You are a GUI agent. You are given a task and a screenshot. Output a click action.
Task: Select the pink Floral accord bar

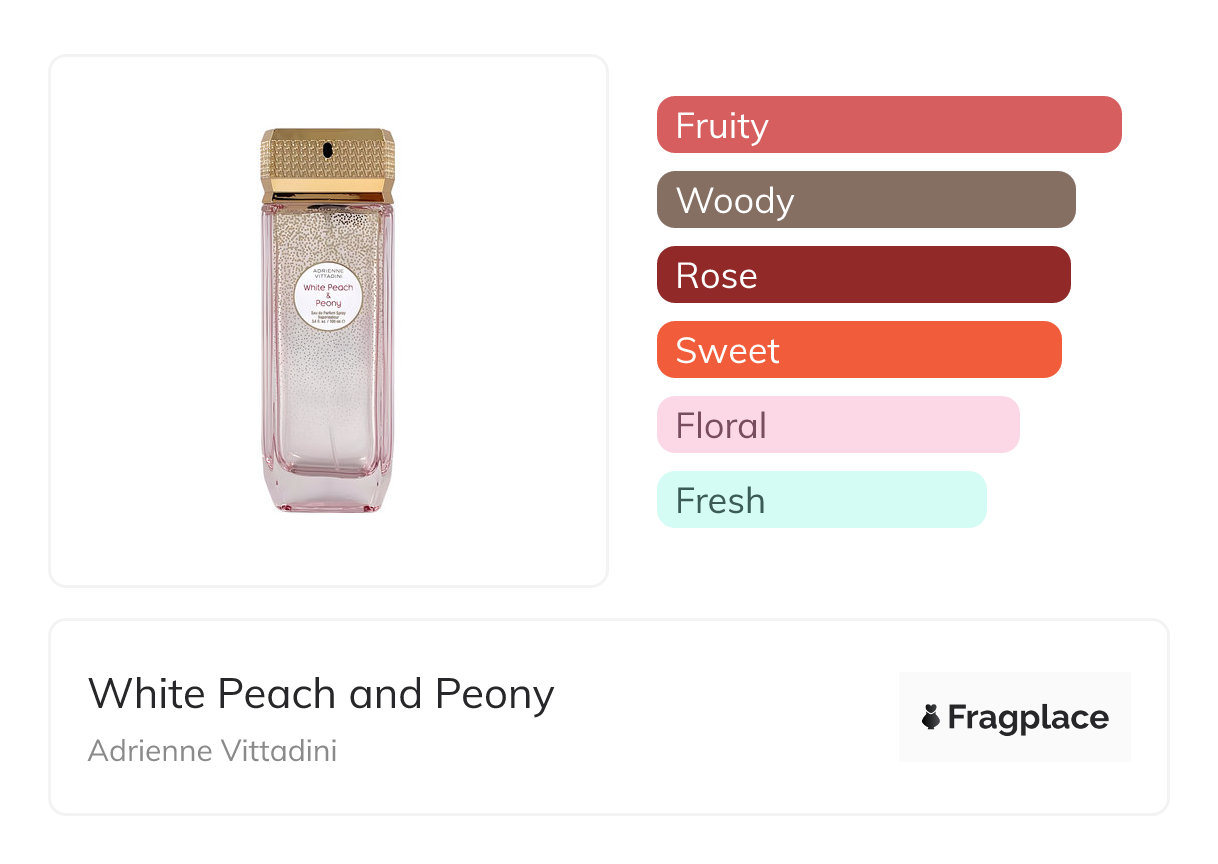[x=838, y=425]
